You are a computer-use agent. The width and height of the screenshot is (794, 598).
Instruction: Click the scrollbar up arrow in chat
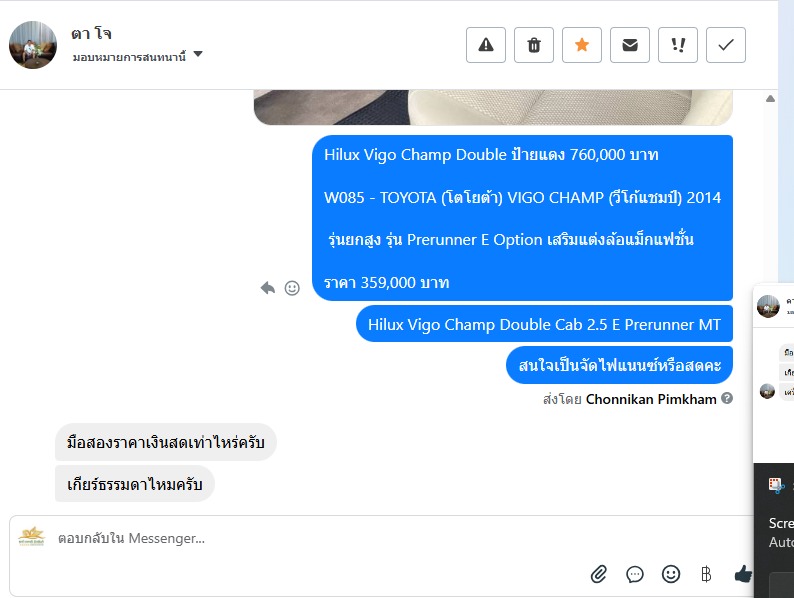[x=770, y=99]
